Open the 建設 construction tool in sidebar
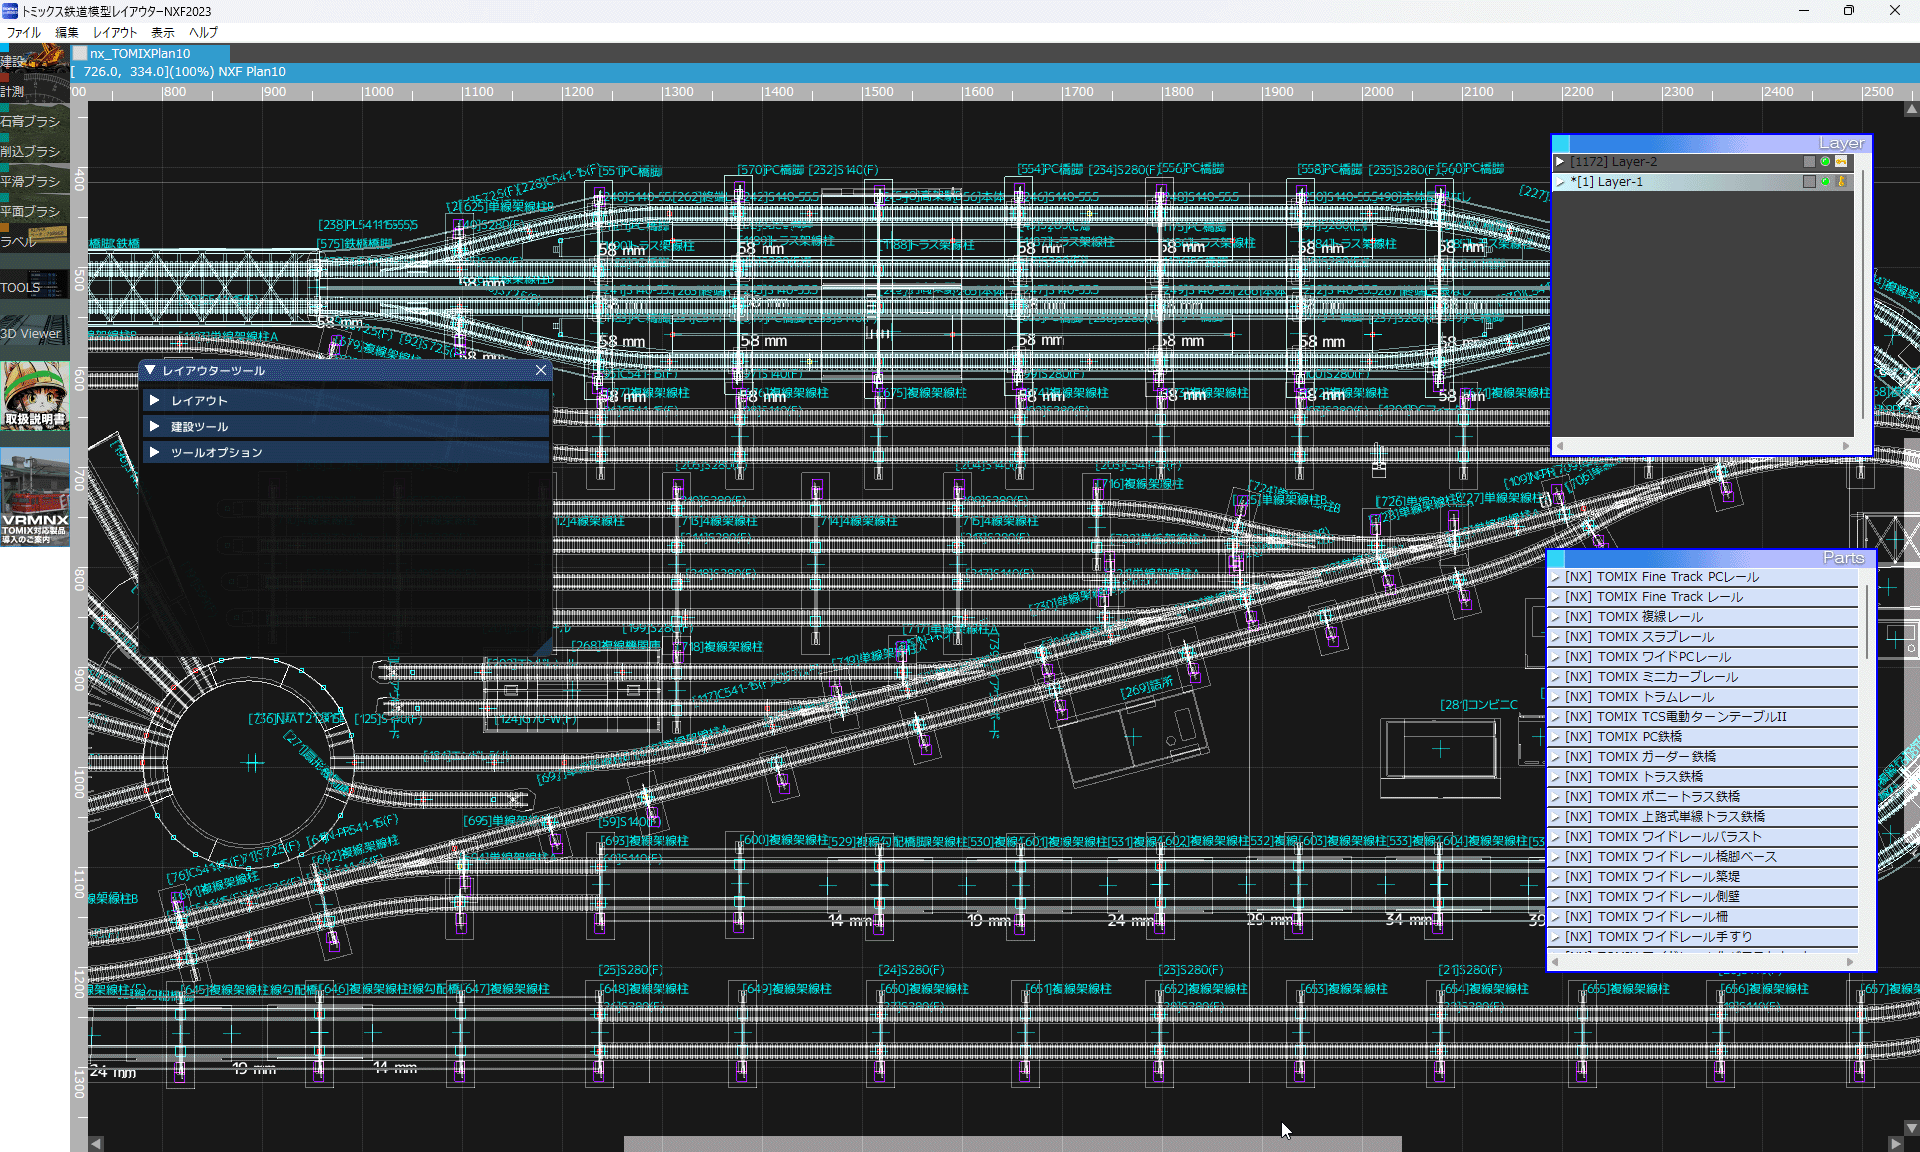 34,60
